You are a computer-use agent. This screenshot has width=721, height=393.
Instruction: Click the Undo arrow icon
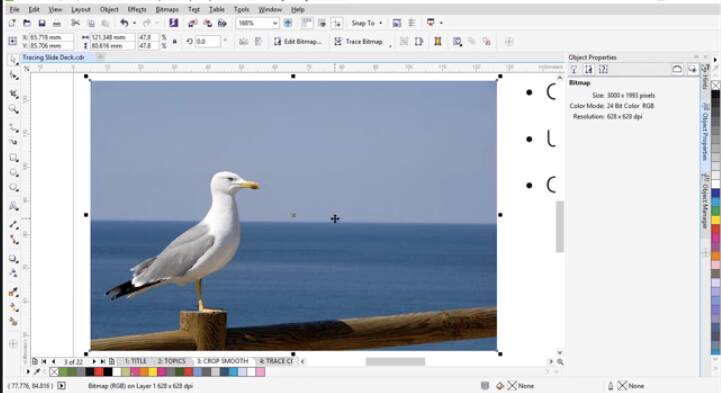124,23
